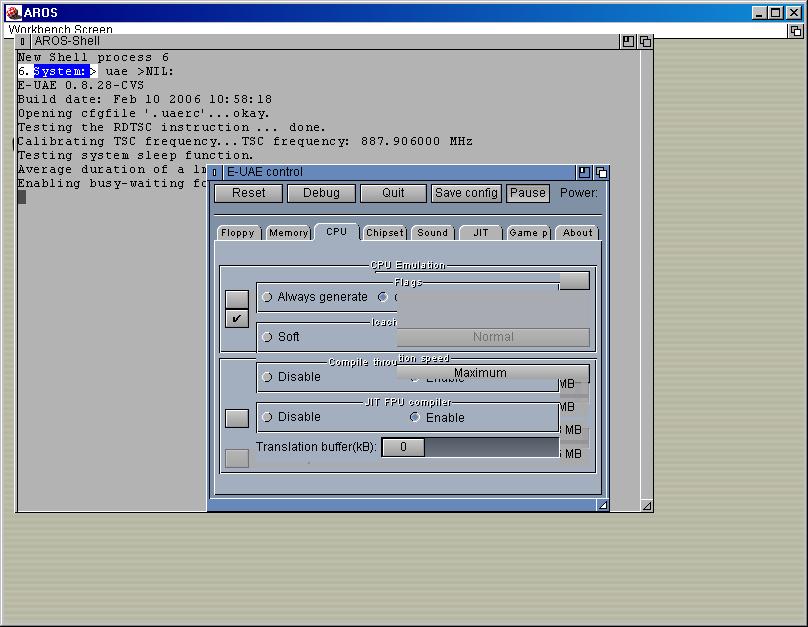This screenshot has width=808, height=627.
Task: Select the Always generate flags option
Action: tap(267, 297)
